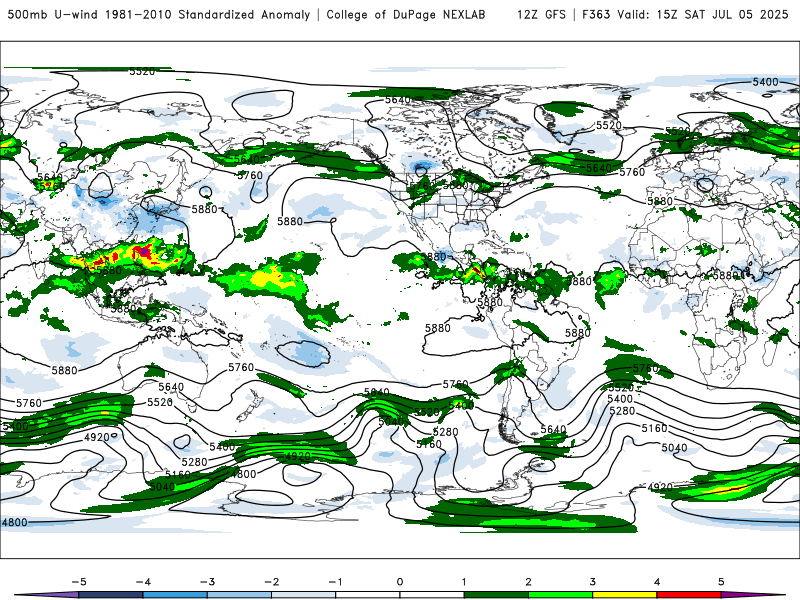Click the '1' colorbar tick label
The width and height of the screenshot is (800, 600).
point(464,582)
